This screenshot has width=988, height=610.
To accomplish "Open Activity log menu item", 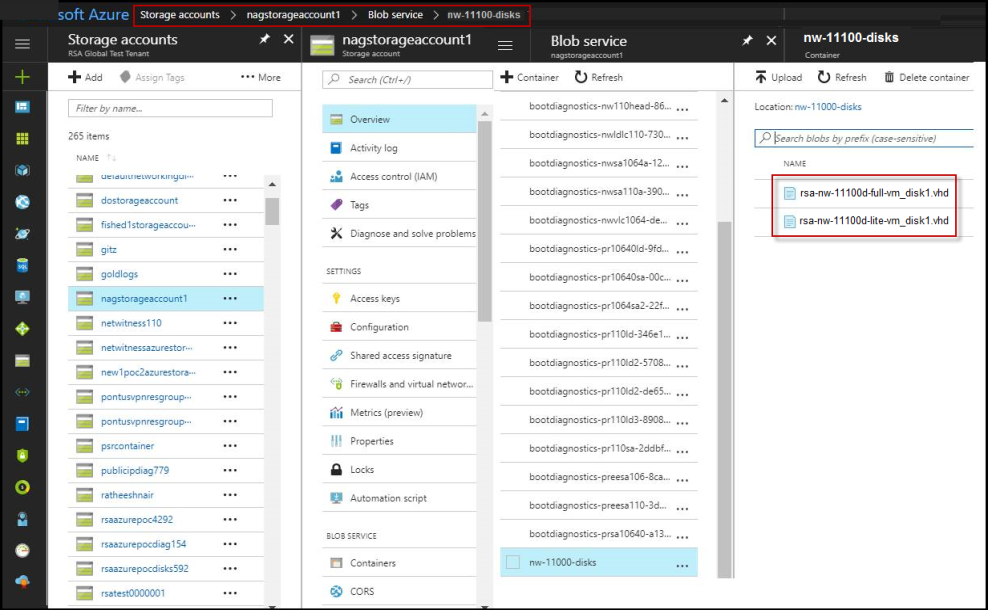I will pyautogui.click(x=373, y=148).
